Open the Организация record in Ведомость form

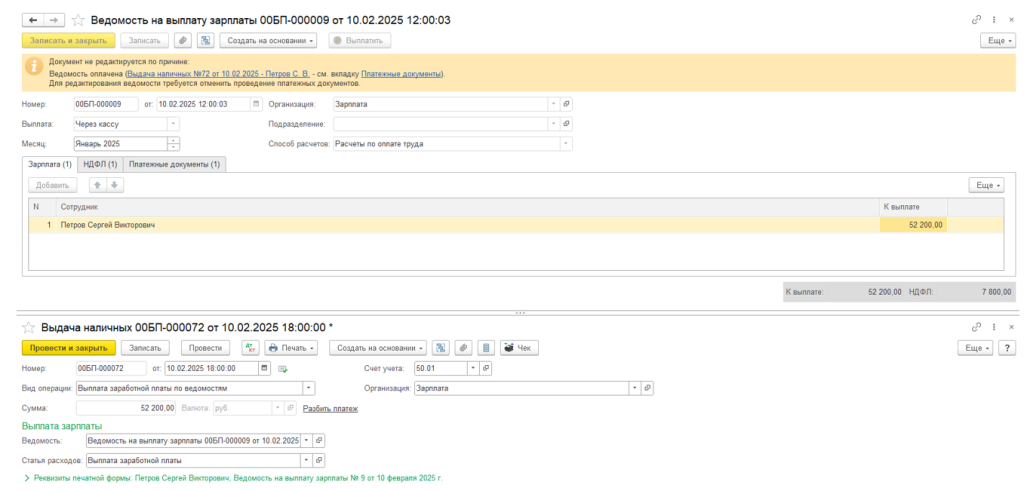[566, 104]
